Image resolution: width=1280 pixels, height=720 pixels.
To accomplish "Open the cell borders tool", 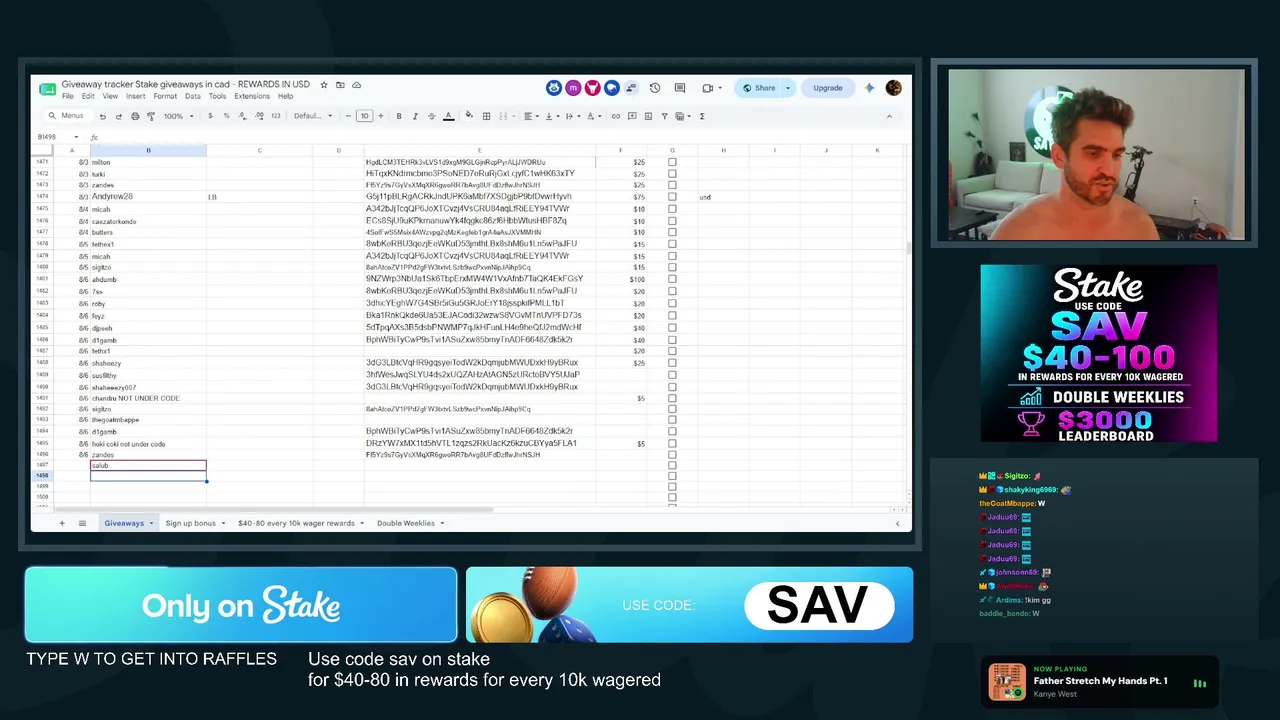I will [x=486, y=116].
